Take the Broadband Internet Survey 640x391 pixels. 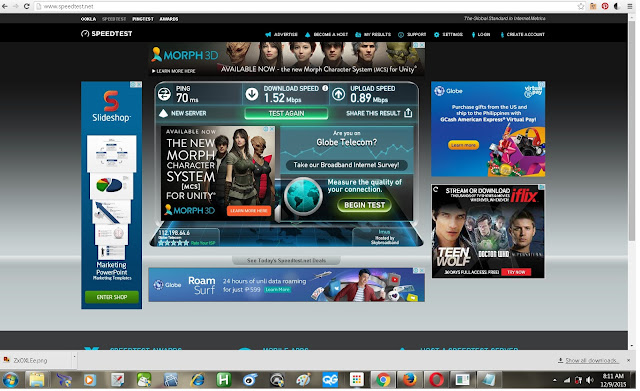click(x=346, y=165)
